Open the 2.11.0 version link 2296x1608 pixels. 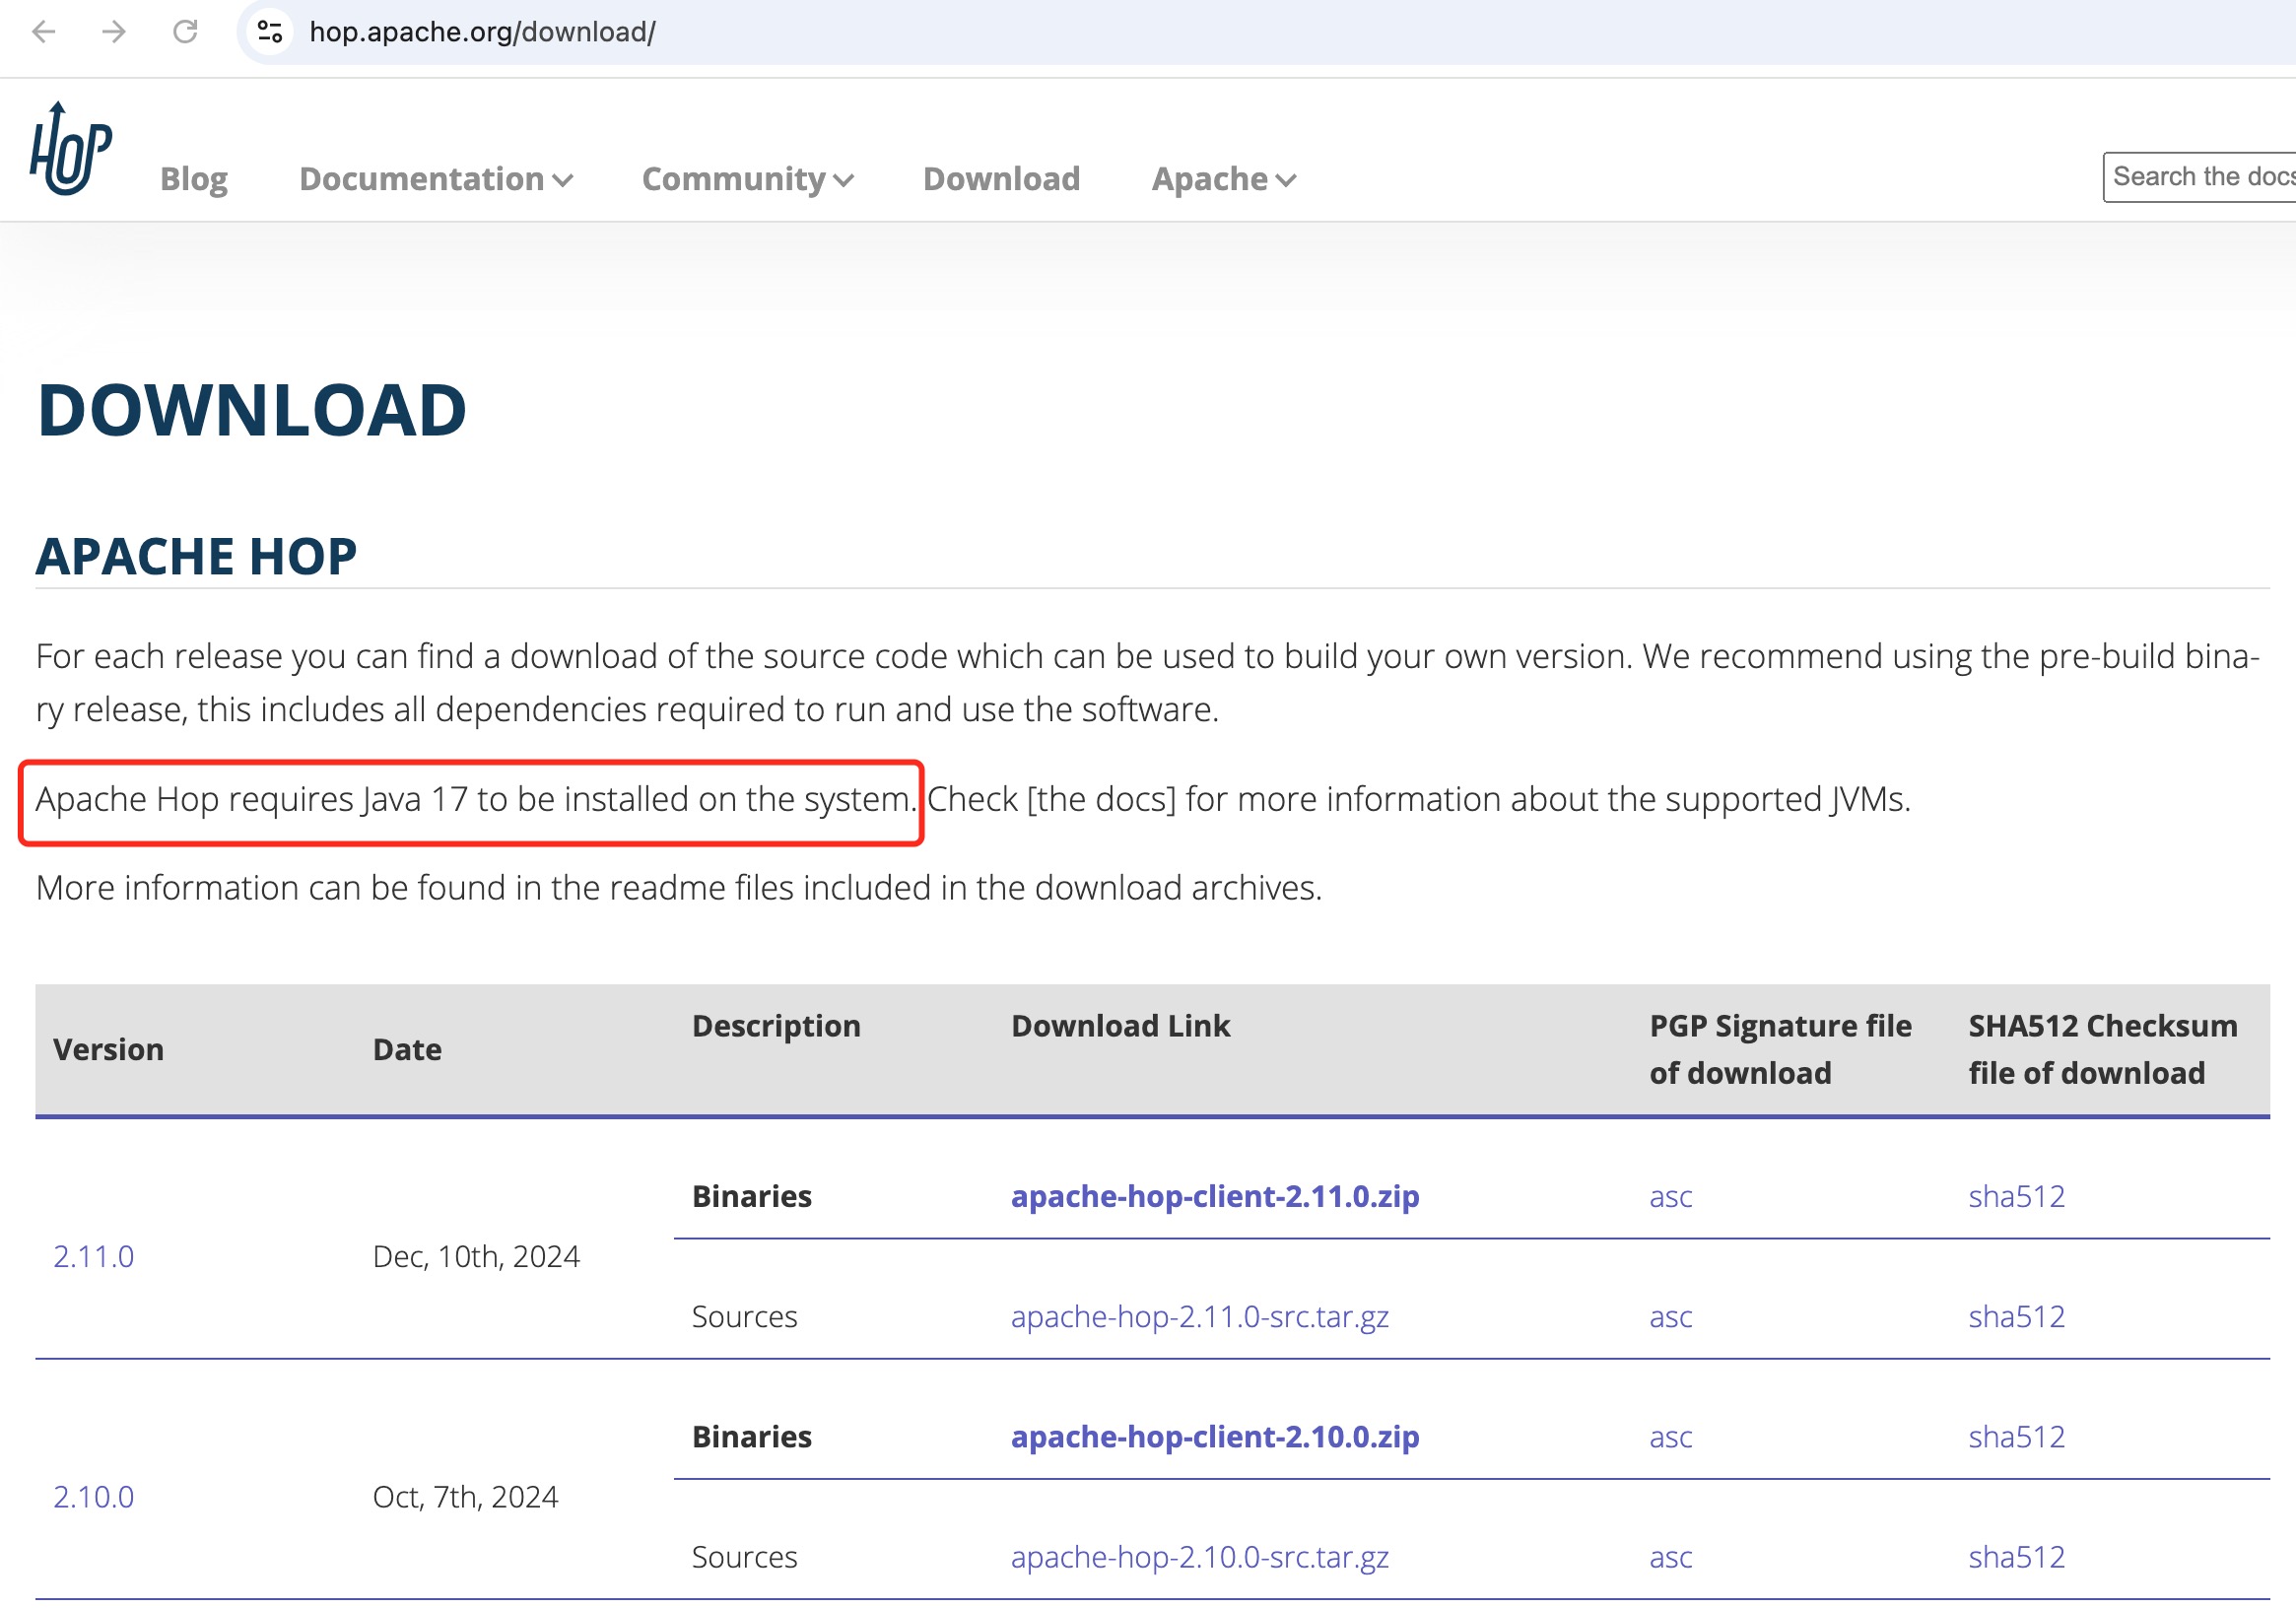[x=93, y=1256]
